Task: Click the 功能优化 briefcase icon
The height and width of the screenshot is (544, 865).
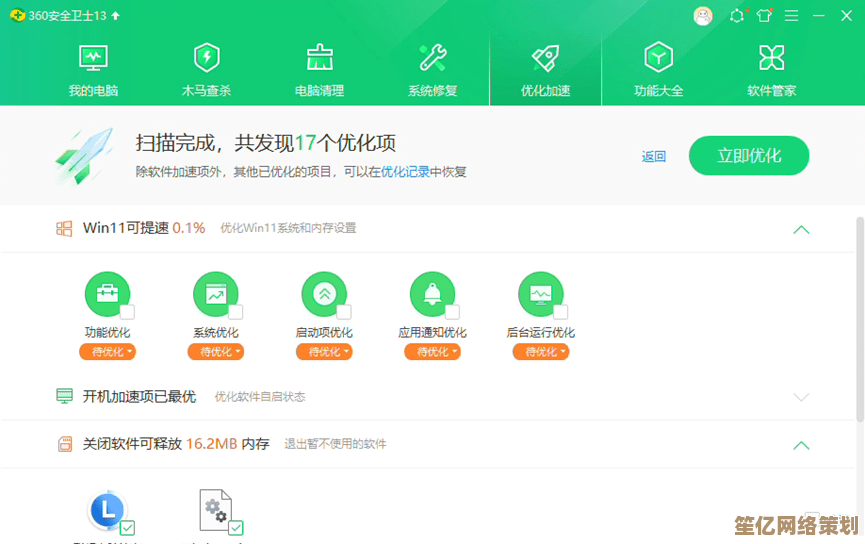Action: coord(107,294)
